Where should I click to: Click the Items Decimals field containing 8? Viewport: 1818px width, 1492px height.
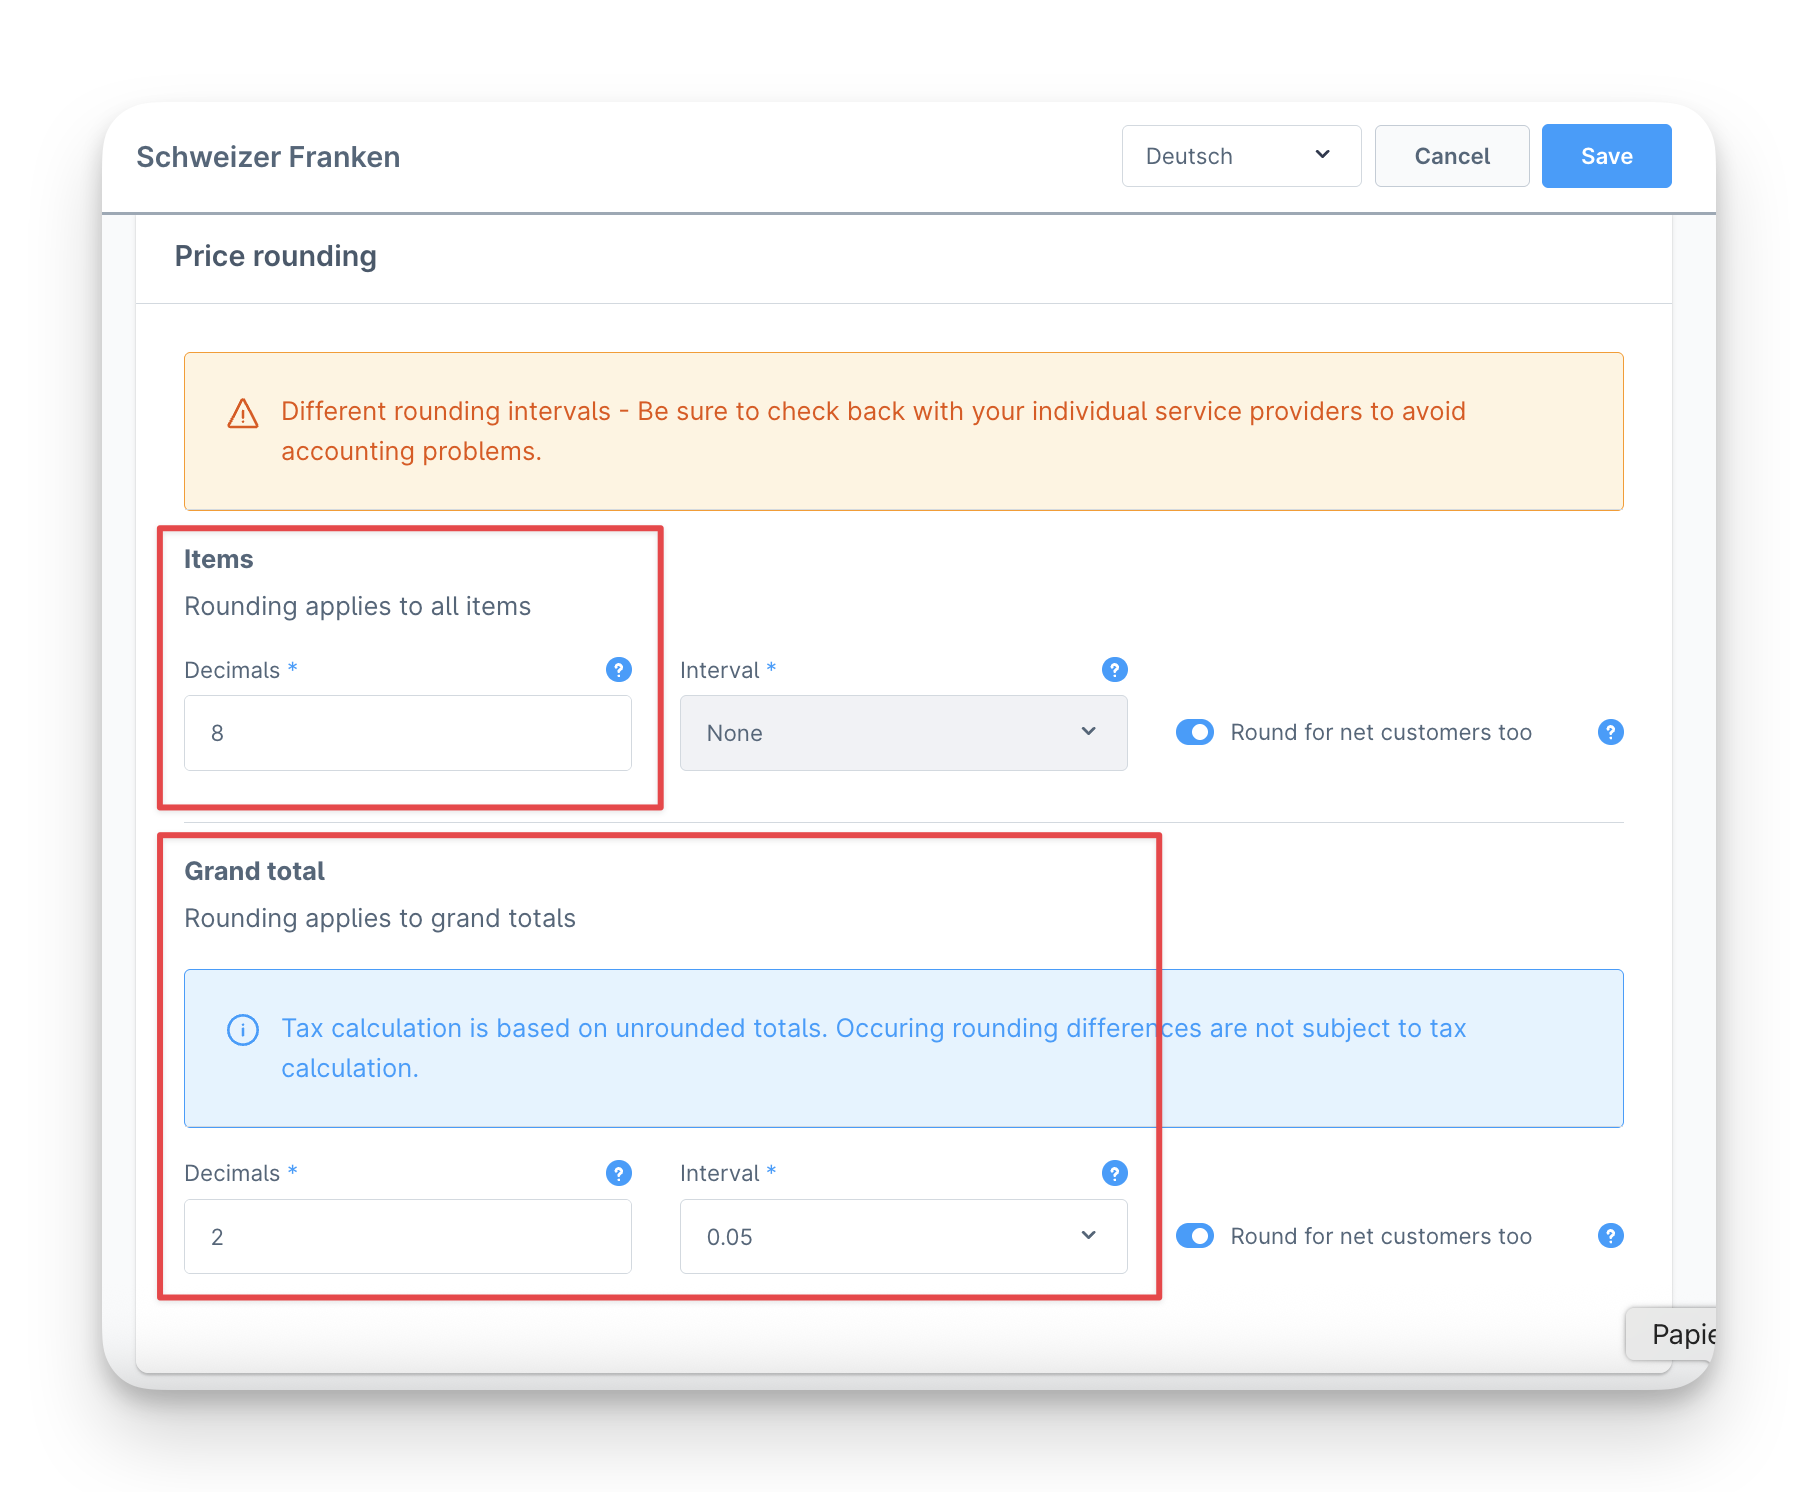(x=407, y=733)
